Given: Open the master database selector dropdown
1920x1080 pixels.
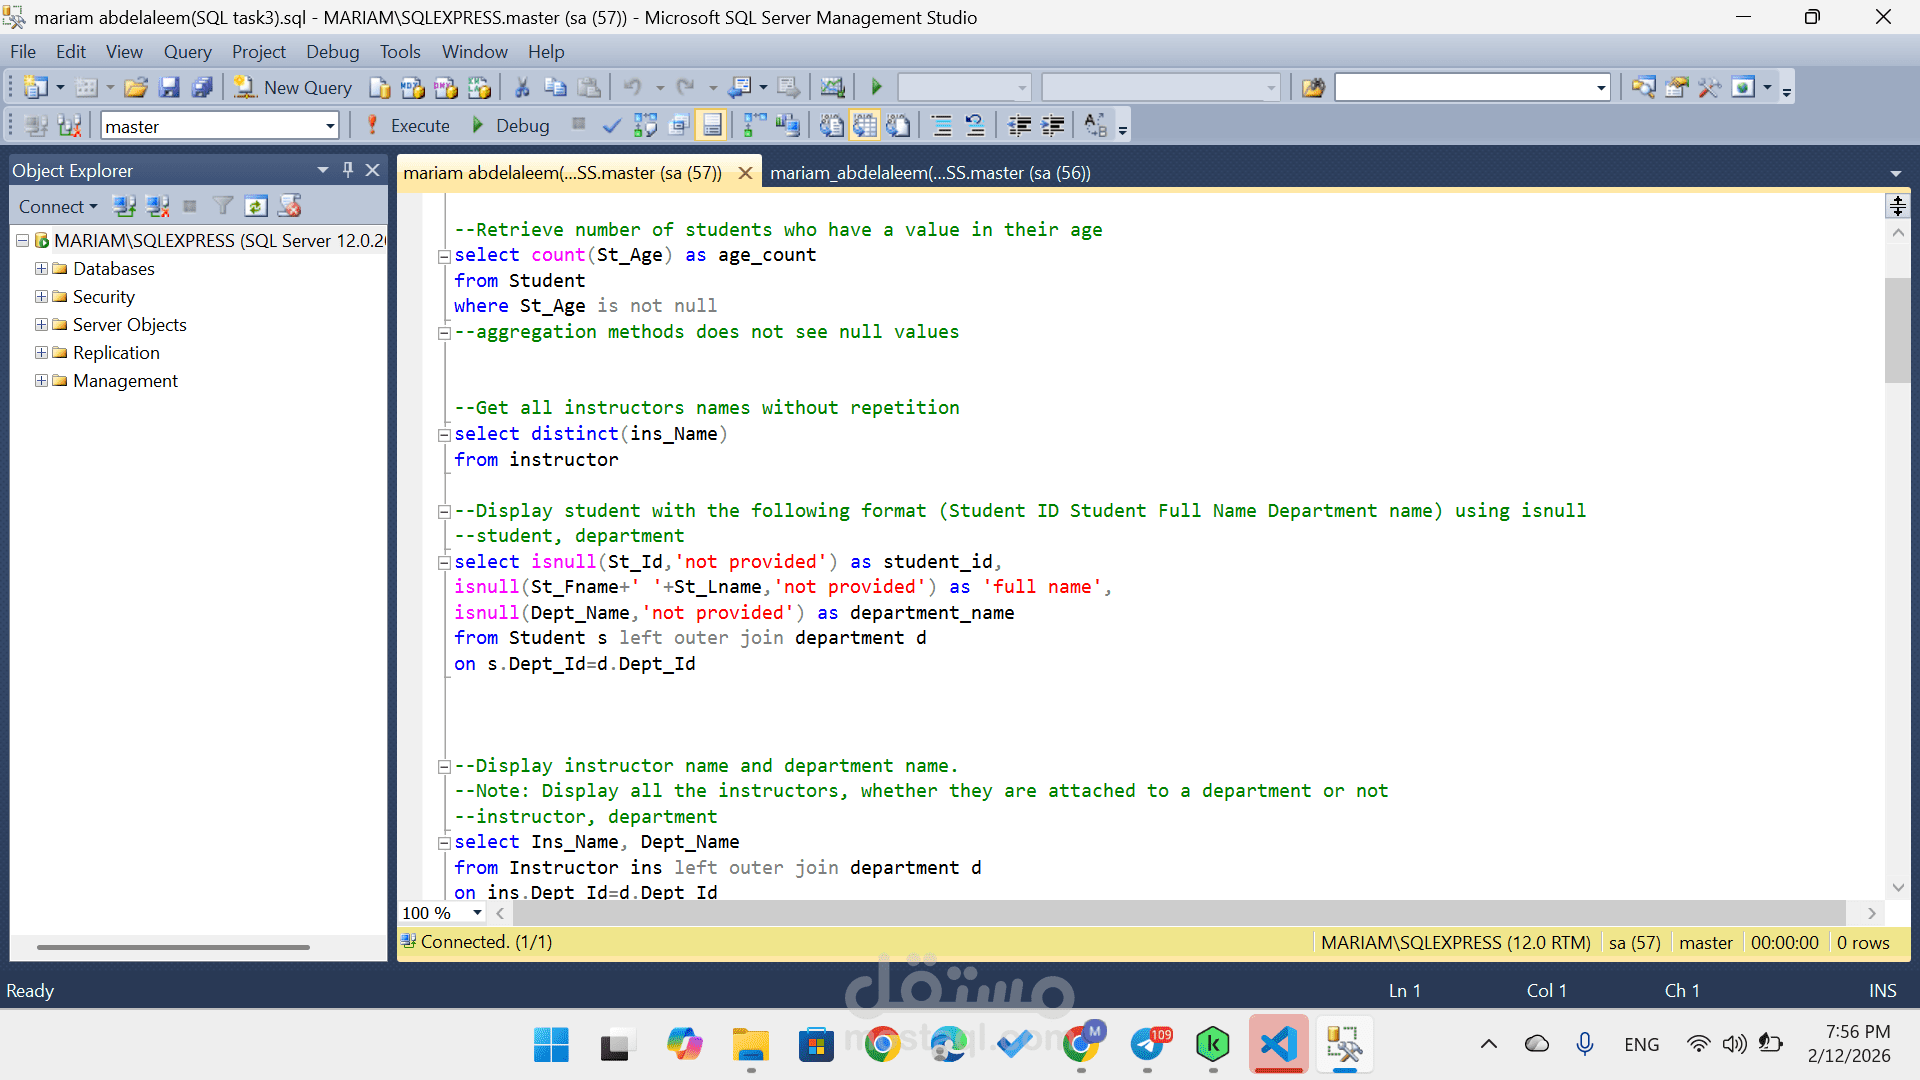Looking at the screenshot, I should 330,125.
